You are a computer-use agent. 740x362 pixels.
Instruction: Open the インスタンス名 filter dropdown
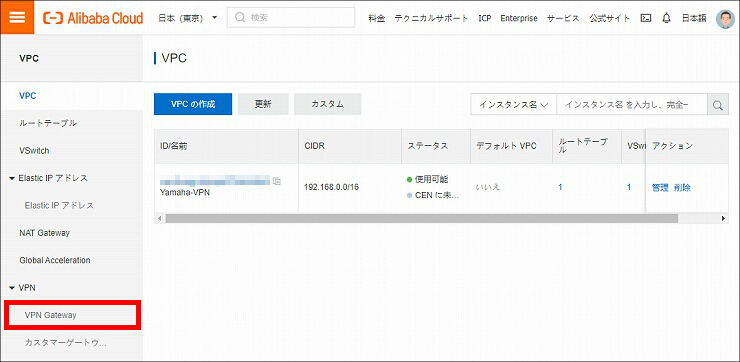pos(513,104)
